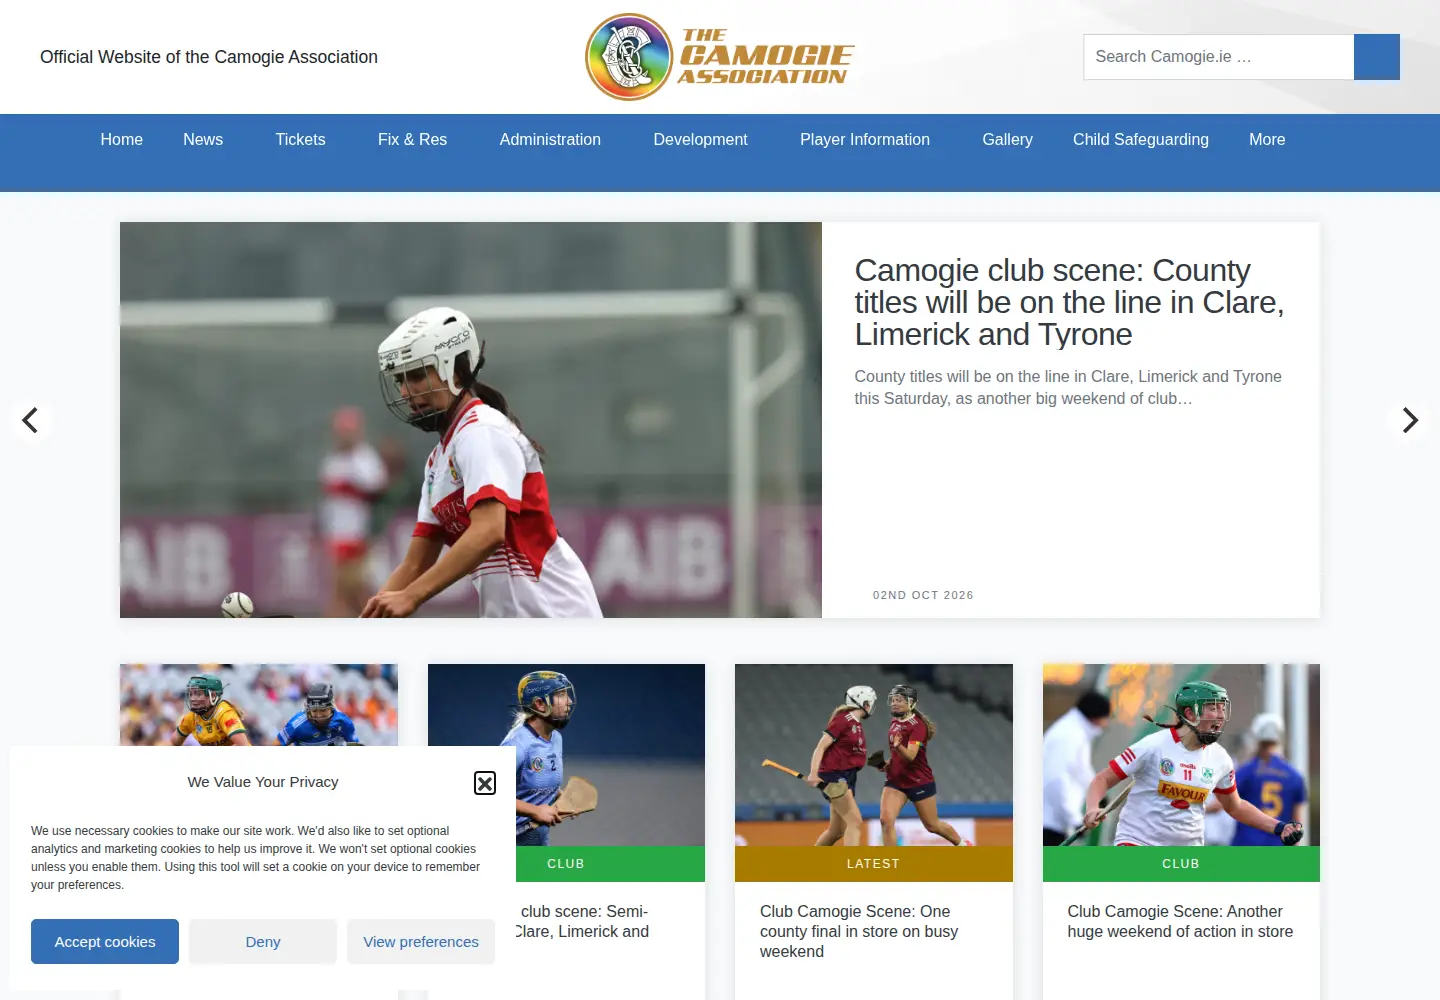Viewport: 1440px width, 1000px height.
Task: Open the Fix & Res menu
Action: click(413, 140)
